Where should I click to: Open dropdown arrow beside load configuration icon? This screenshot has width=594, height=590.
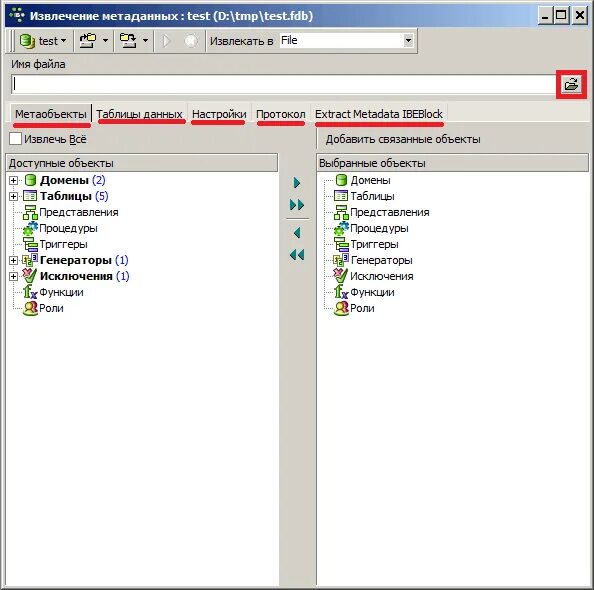(x=105, y=41)
